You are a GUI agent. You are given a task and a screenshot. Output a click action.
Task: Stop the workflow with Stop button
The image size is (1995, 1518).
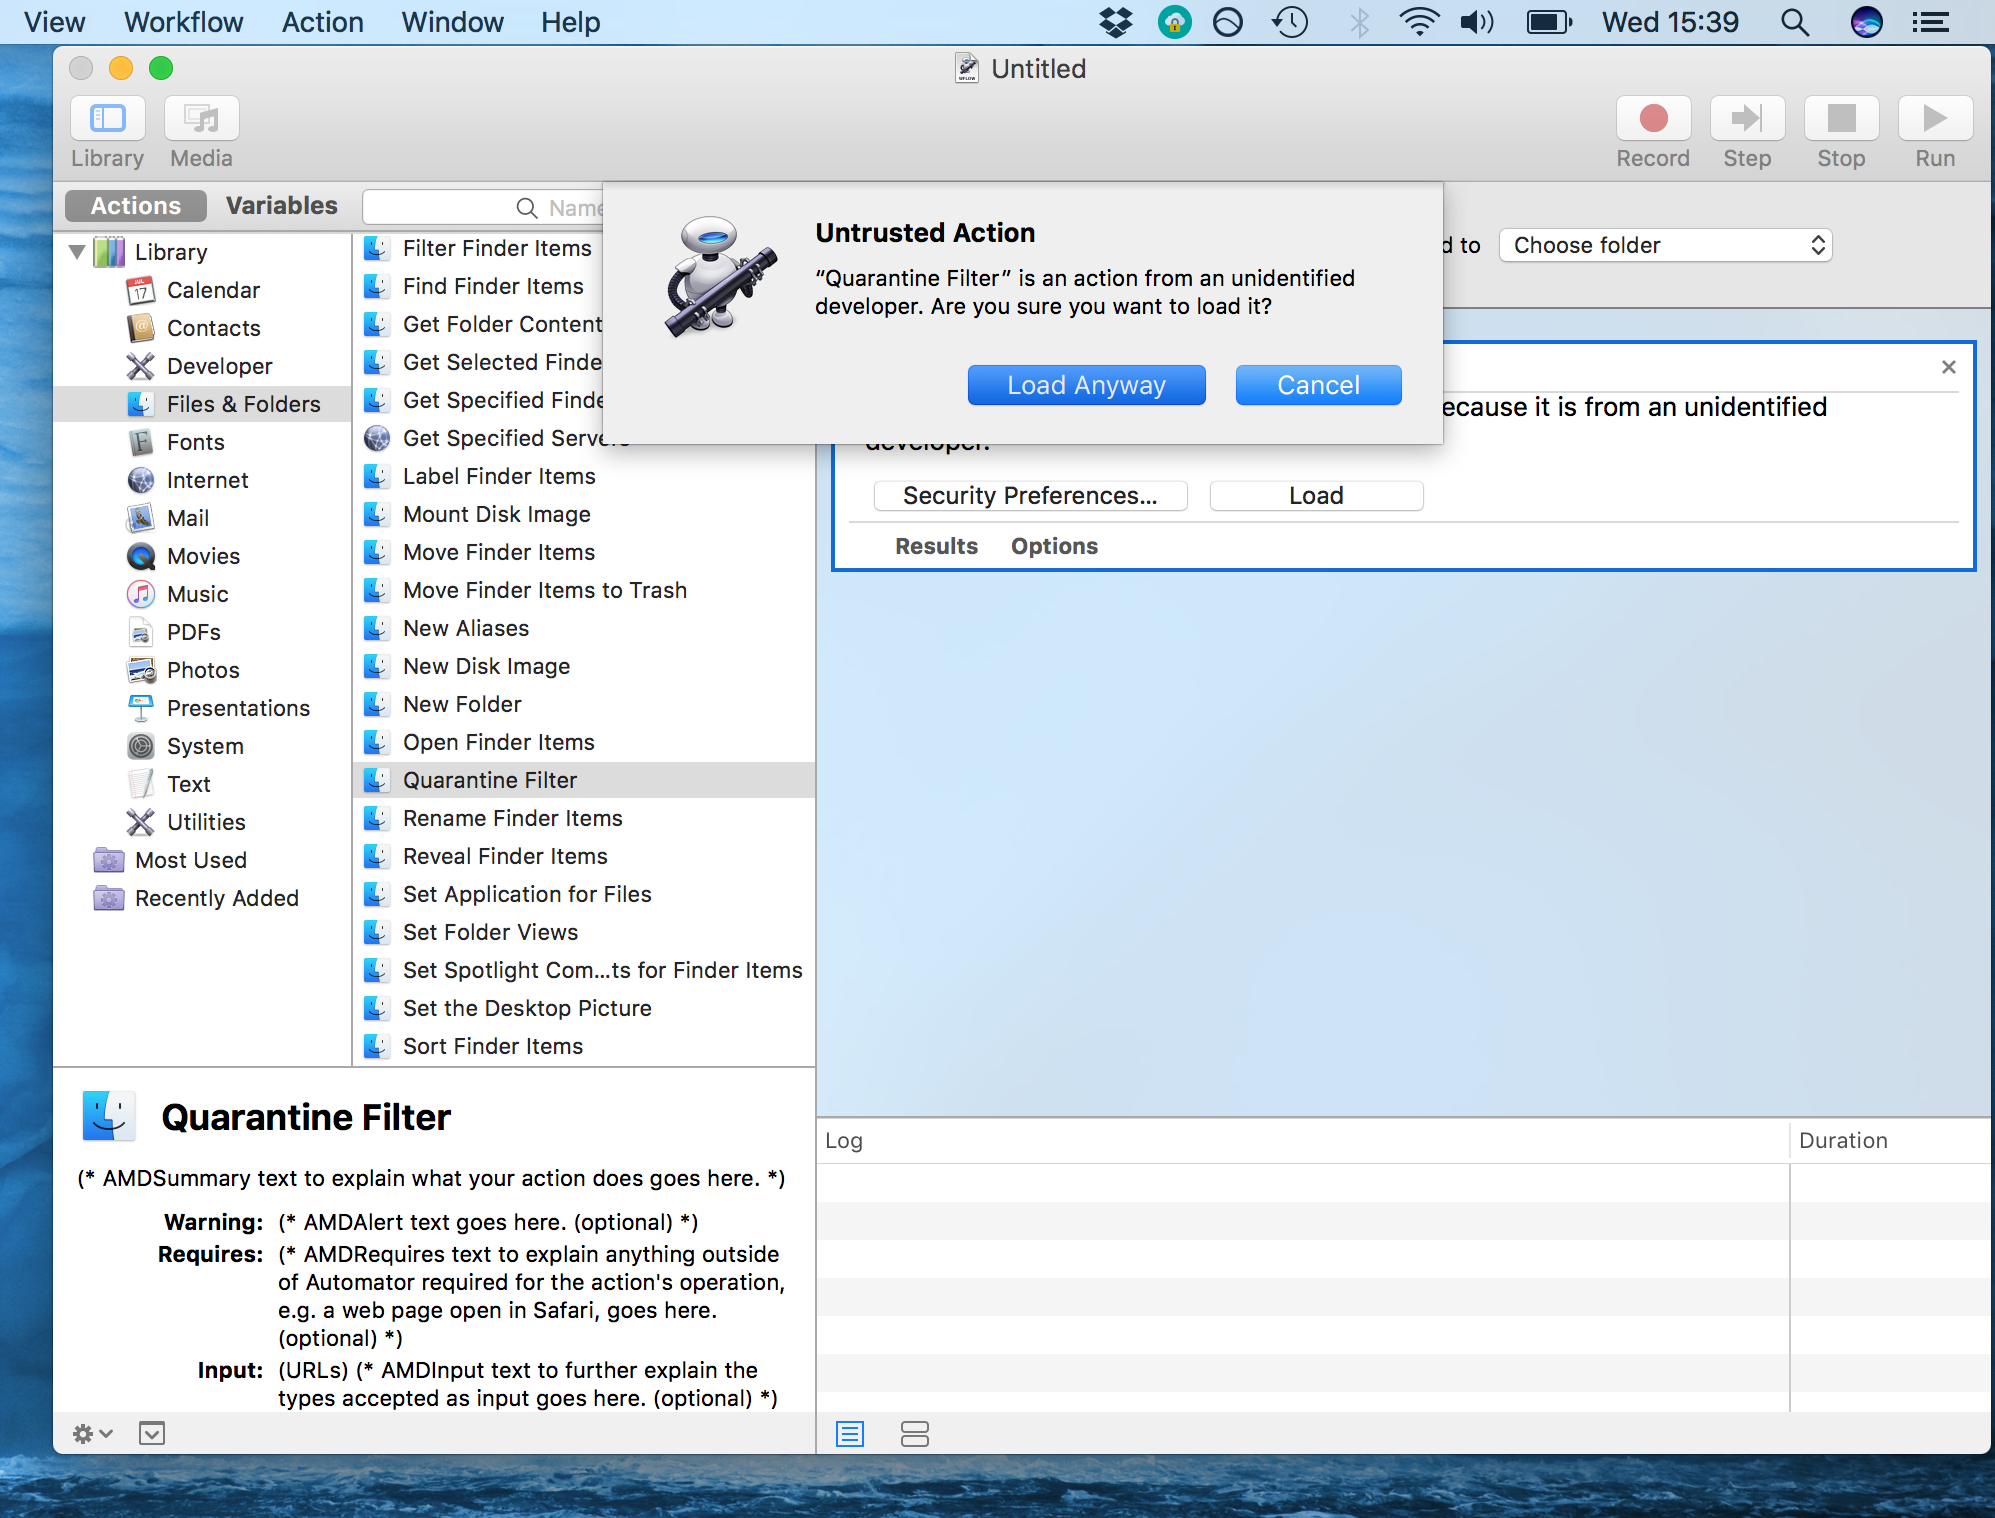click(1841, 119)
